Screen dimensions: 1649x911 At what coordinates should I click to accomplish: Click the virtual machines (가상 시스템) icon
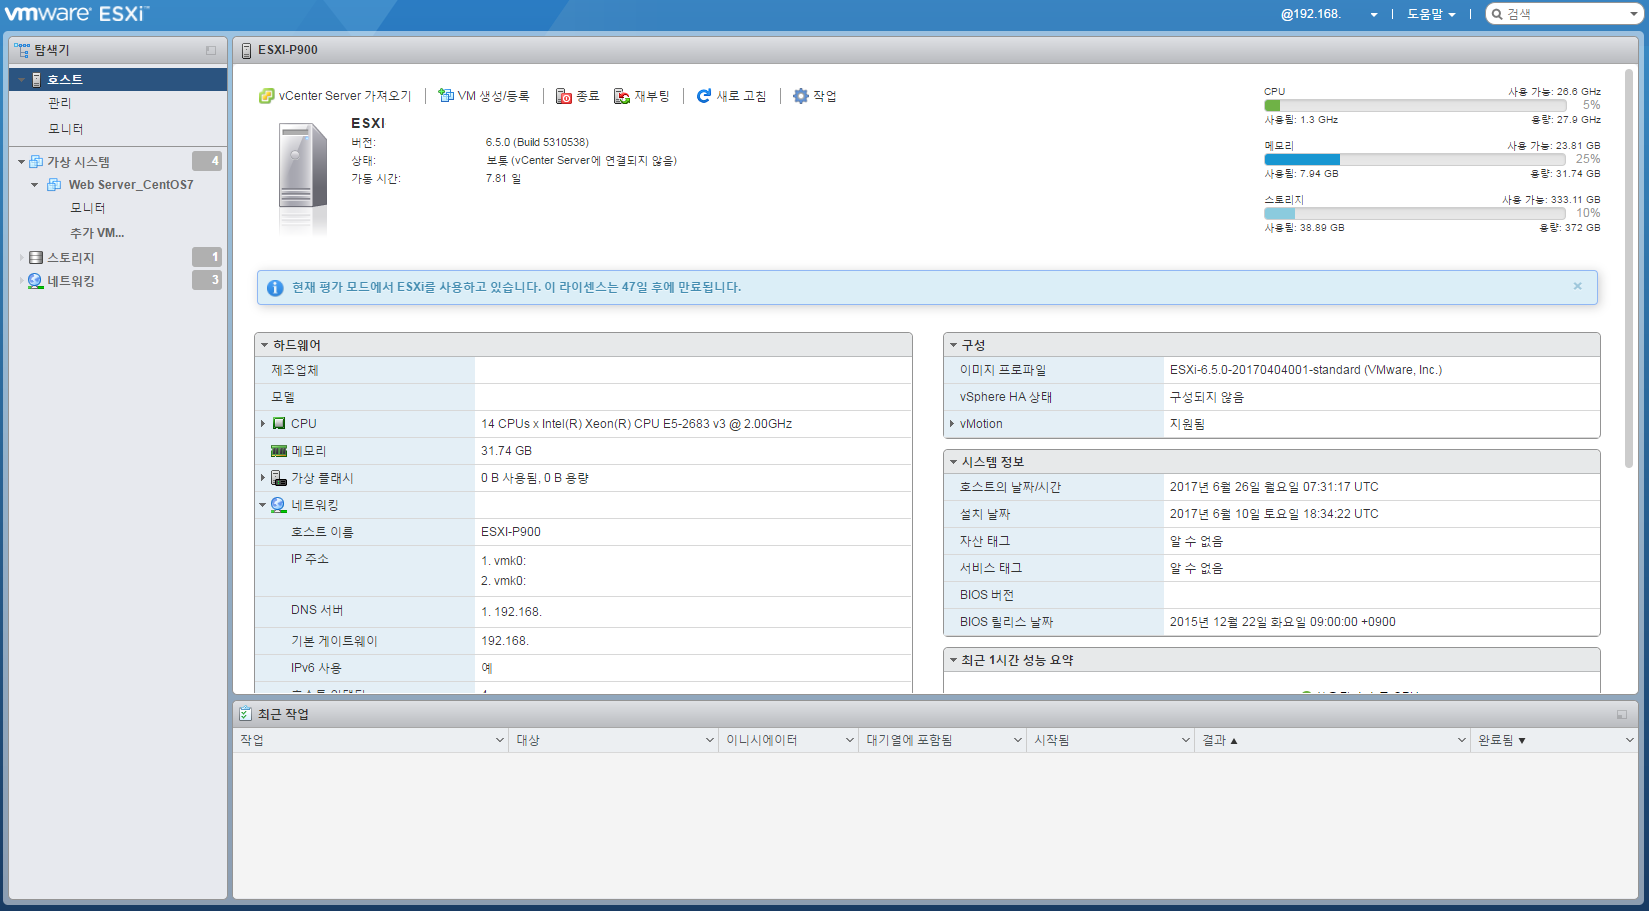[x=36, y=161]
